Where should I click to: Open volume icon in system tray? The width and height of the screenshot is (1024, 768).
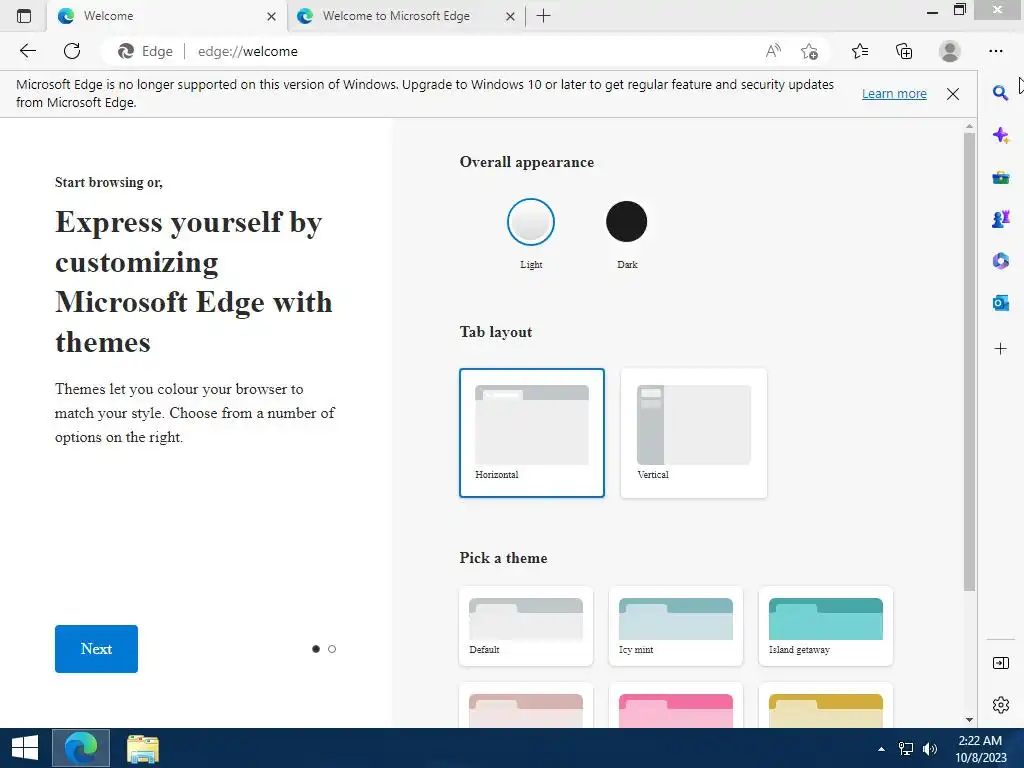click(x=930, y=749)
